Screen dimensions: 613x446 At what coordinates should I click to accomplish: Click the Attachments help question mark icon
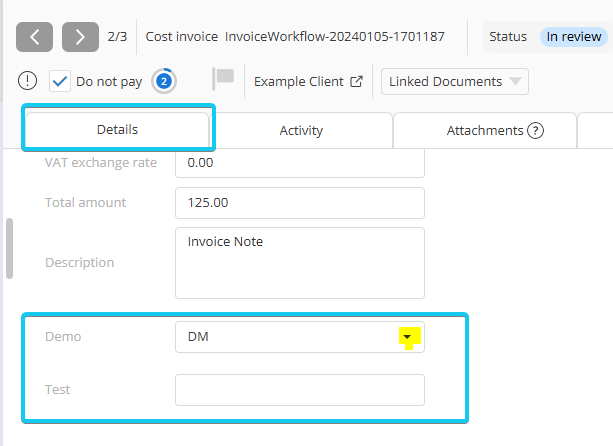(535, 131)
